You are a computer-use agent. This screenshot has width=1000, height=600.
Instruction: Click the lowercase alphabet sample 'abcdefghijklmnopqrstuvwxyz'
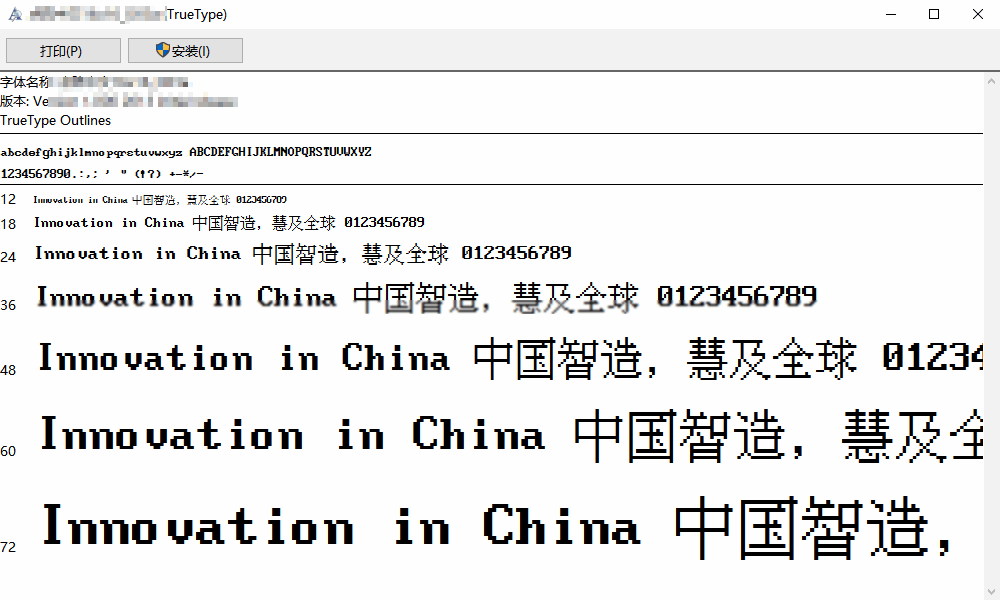tap(91, 152)
